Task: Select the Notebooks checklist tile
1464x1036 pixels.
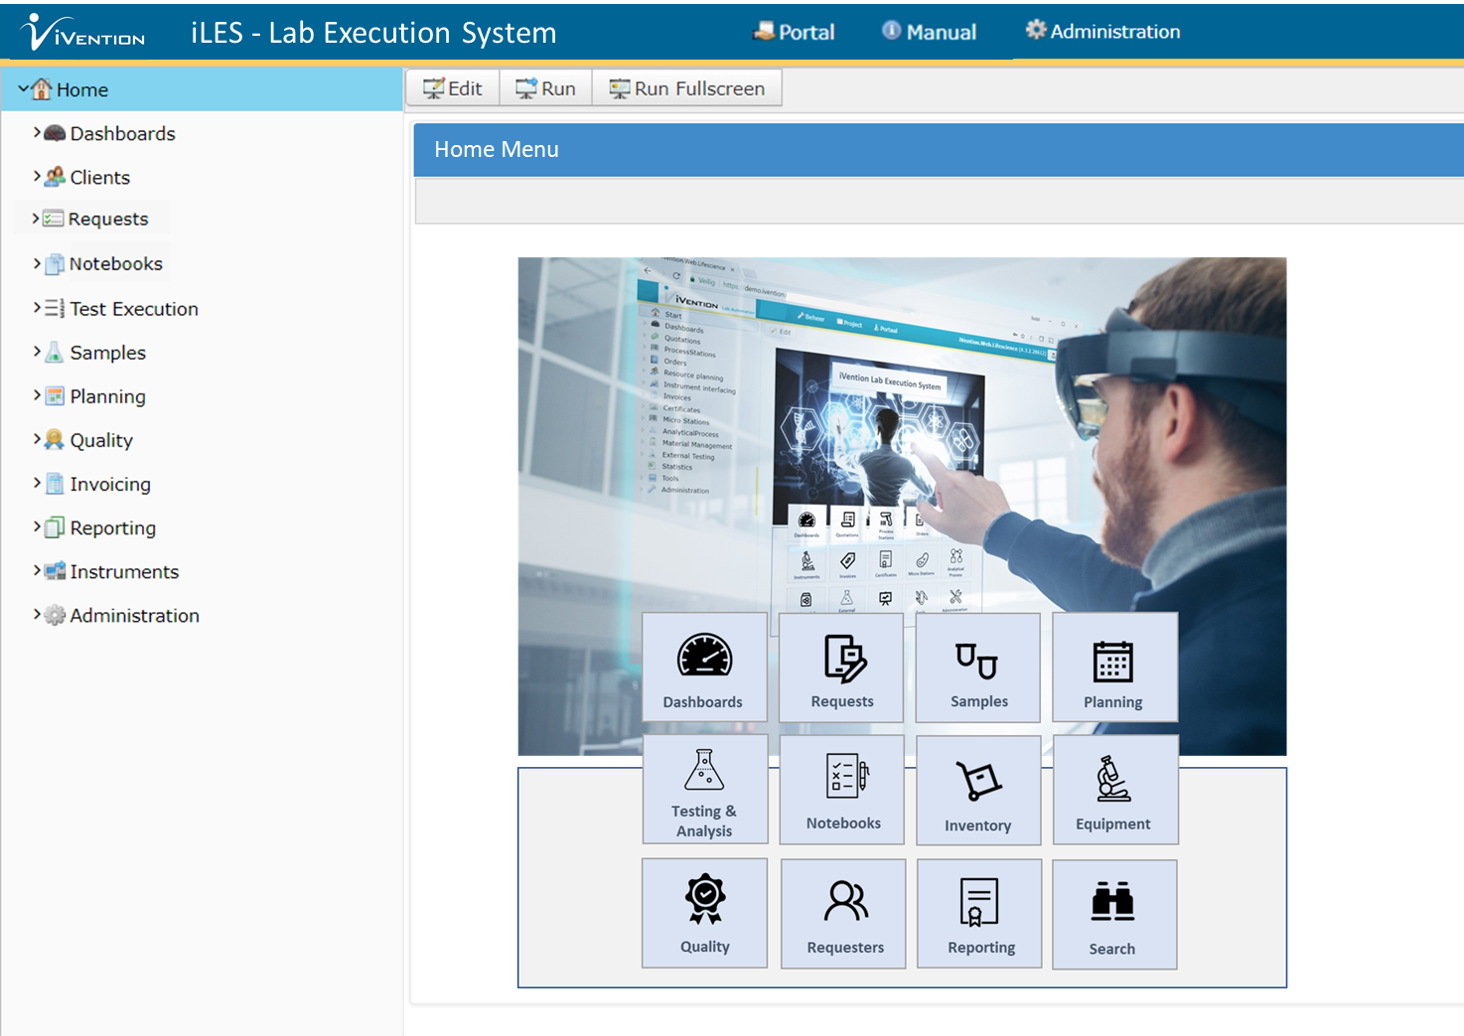Action: 842,789
